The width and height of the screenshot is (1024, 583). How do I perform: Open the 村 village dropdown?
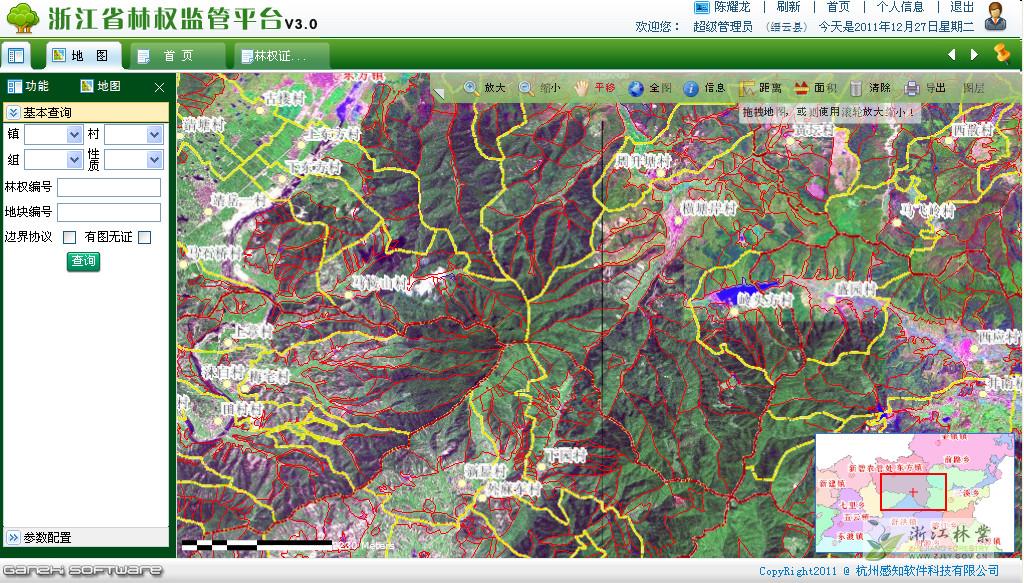(x=134, y=133)
